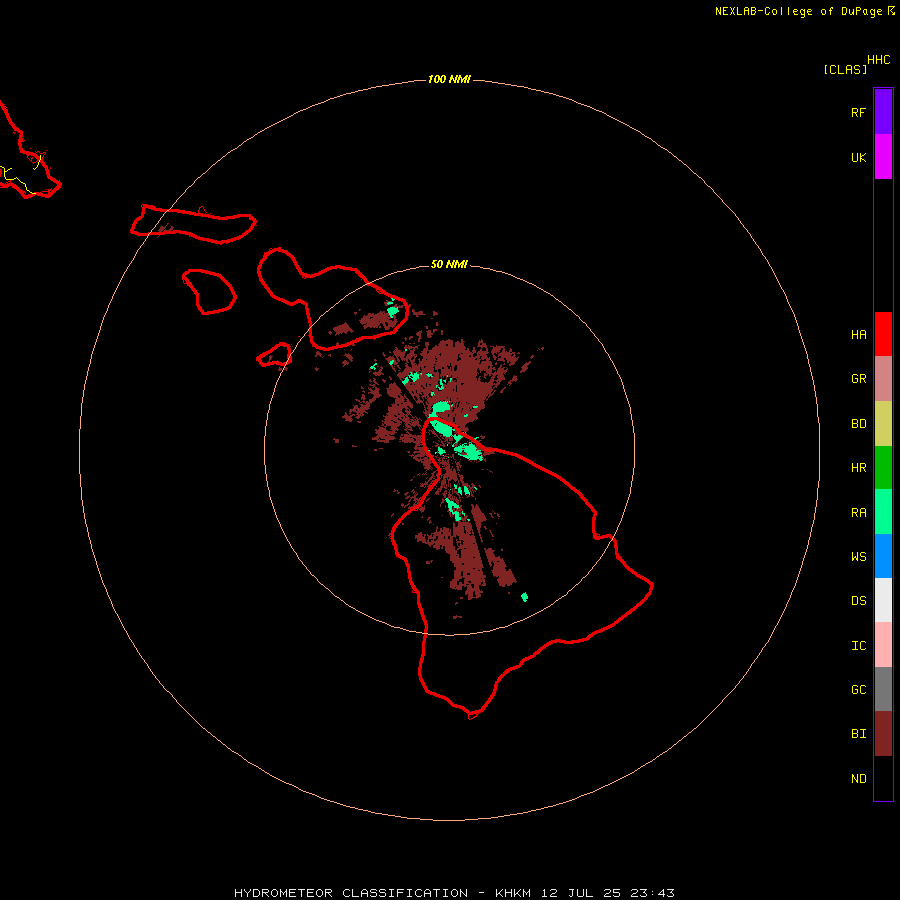The height and width of the screenshot is (900, 900).
Task: Click the RF purple legend swatch
Action: click(883, 112)
